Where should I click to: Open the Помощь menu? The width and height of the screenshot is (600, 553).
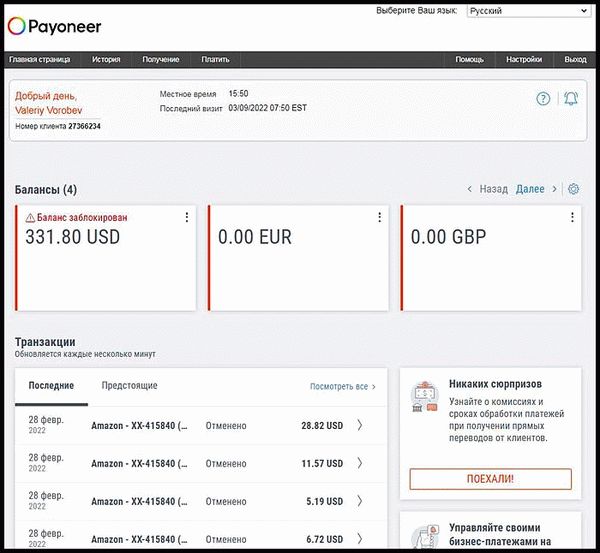point(470,59)
